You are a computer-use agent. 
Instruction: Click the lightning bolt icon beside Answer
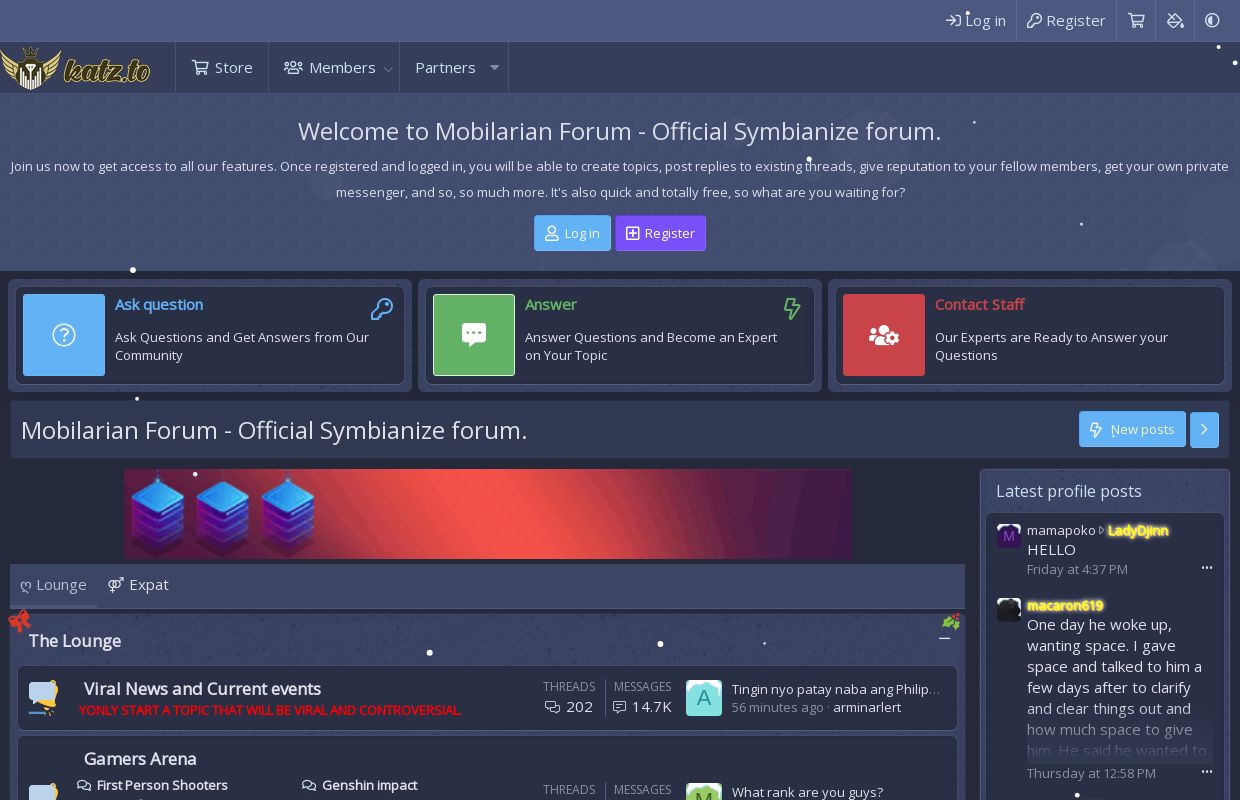[791, 309]
